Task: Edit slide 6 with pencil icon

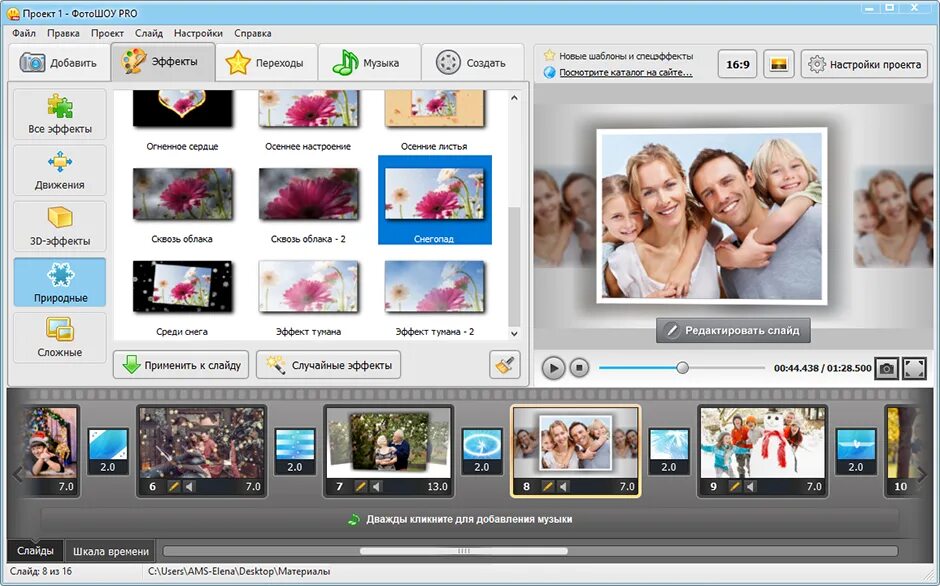Action: 173,486
